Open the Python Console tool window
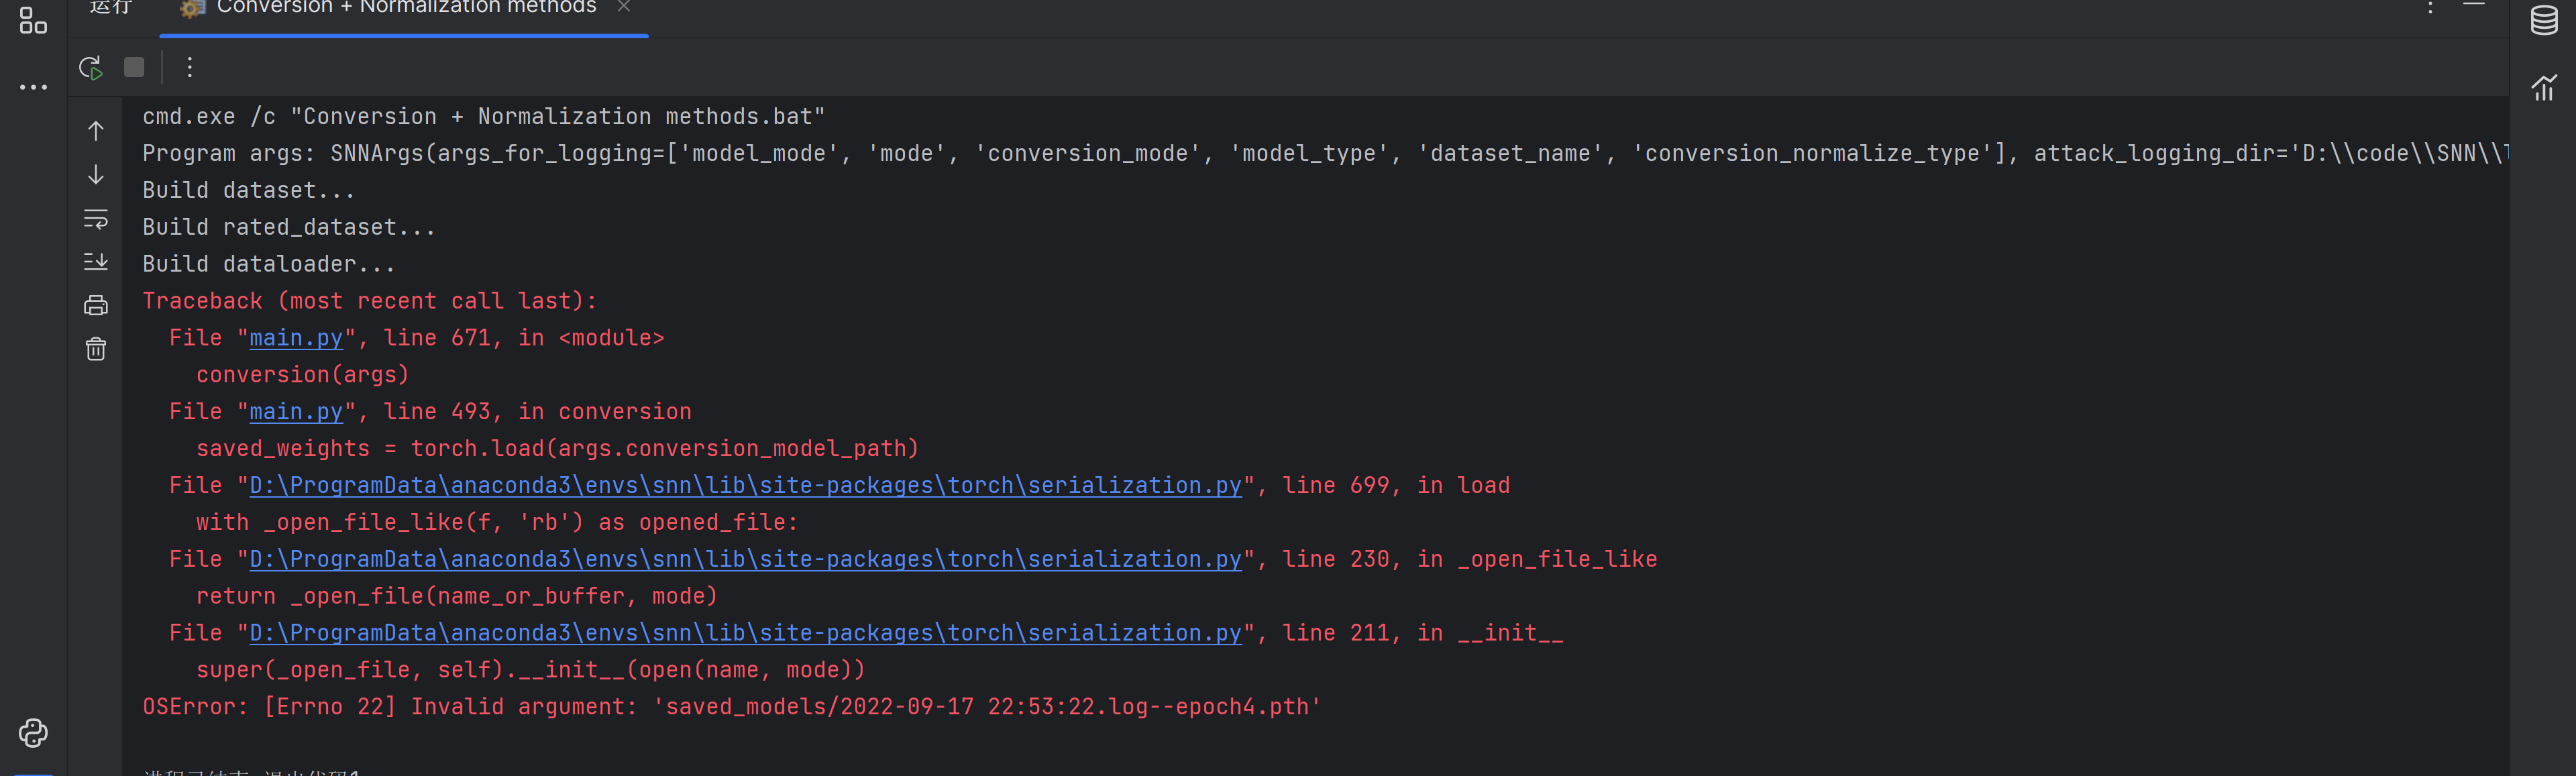The image size is (2576, 776). pyautogui.click(x=33, y=733)
